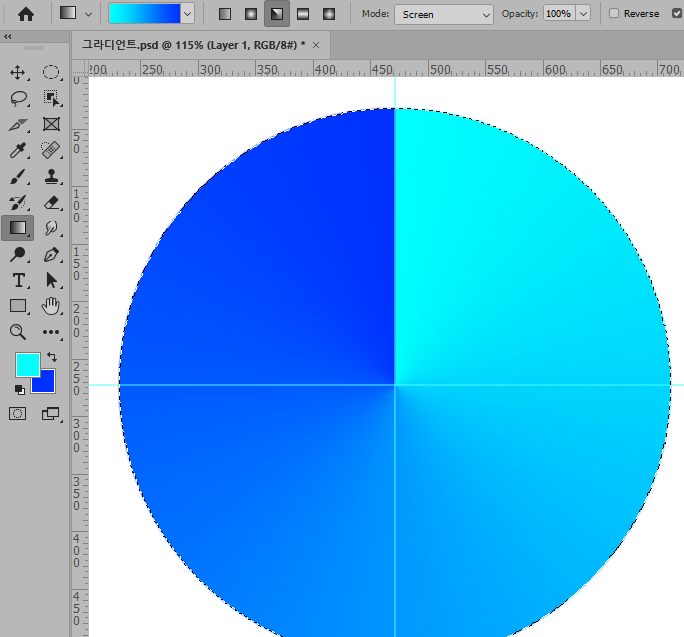Choose Diamond Gradient style

(x=329, y=14)
